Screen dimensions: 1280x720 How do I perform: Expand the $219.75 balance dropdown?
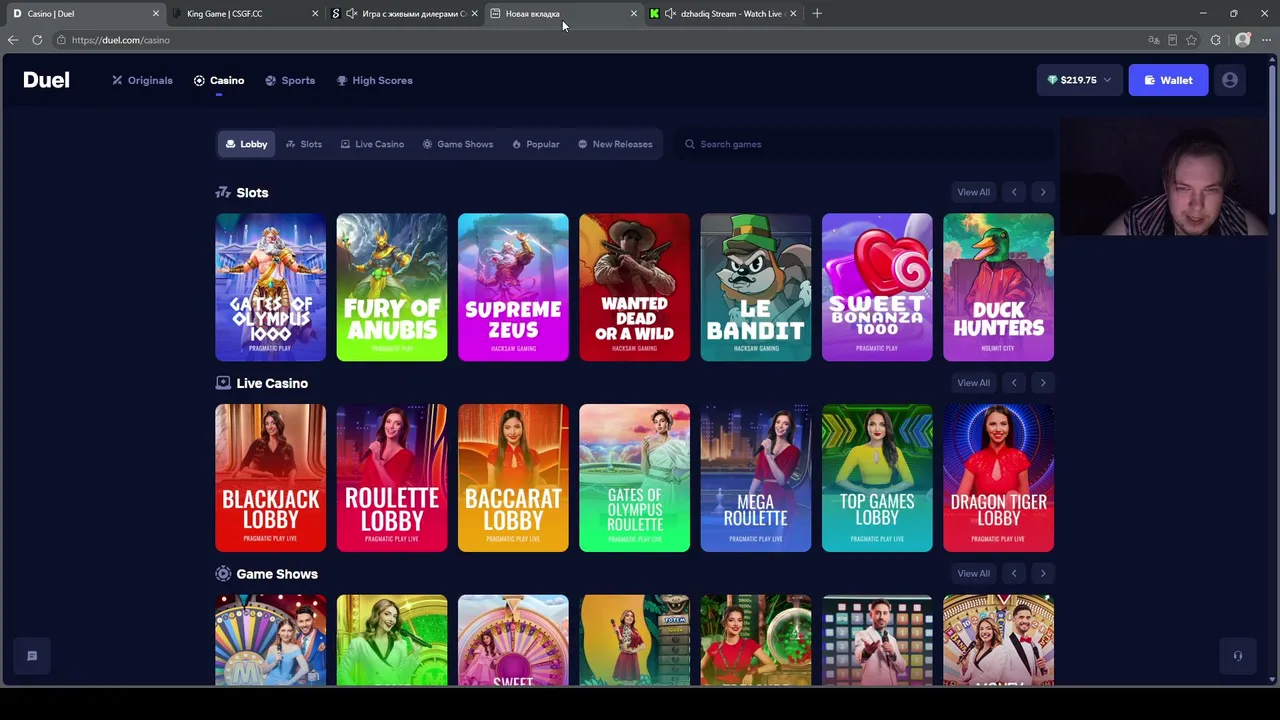1079,80
